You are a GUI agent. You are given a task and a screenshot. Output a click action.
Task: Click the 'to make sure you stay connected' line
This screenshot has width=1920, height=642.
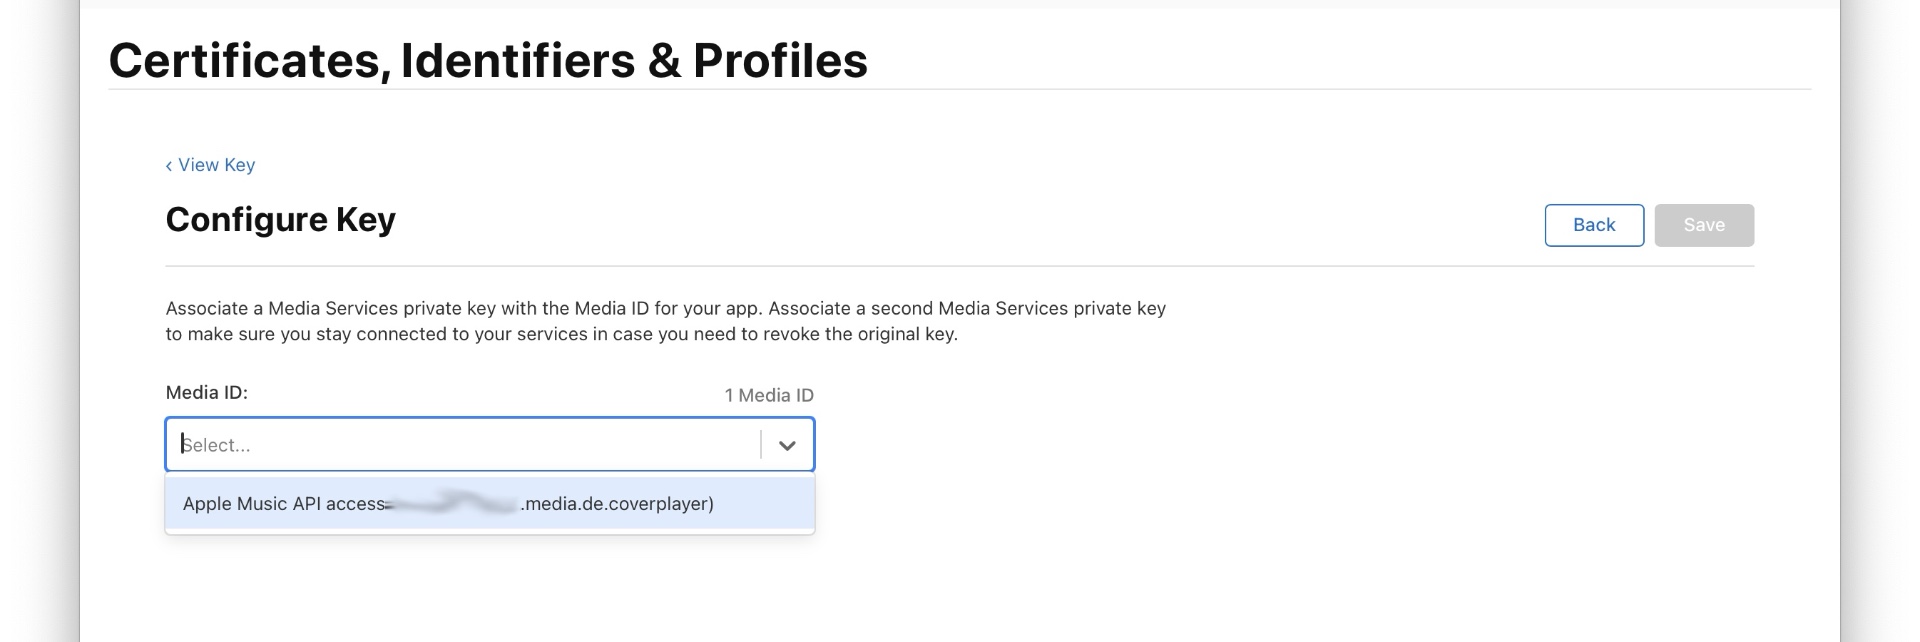pos(561,334)
